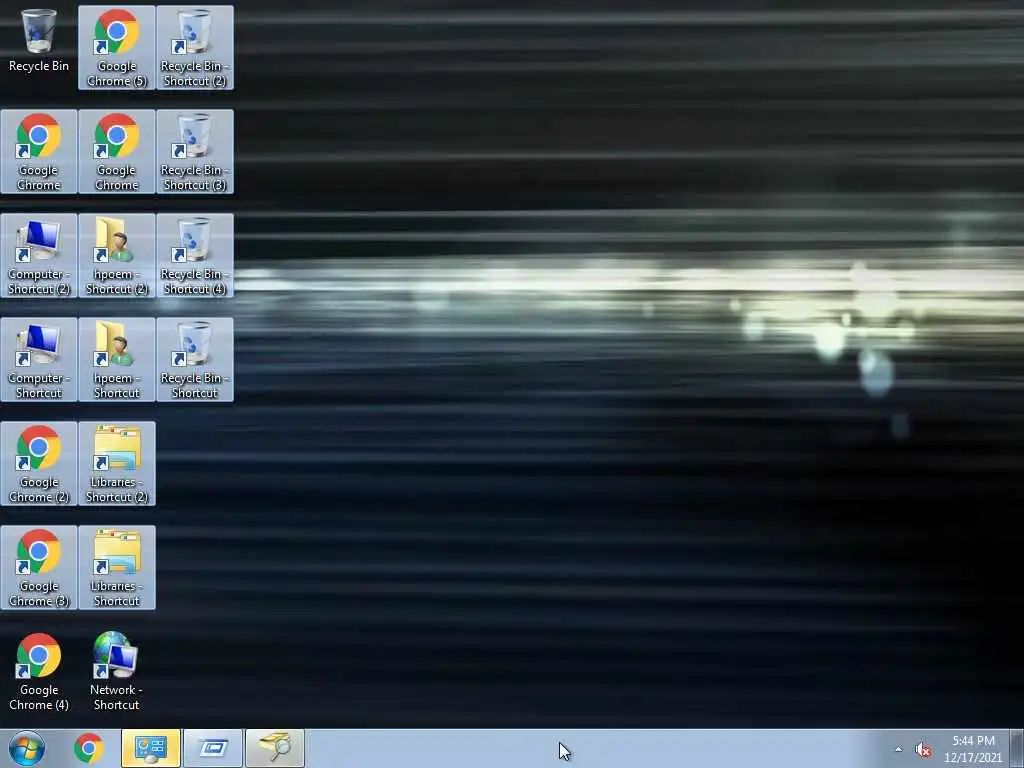Open the blue window taskbar button
This screenshot has height=768, width=1024.
click(213, 748)
